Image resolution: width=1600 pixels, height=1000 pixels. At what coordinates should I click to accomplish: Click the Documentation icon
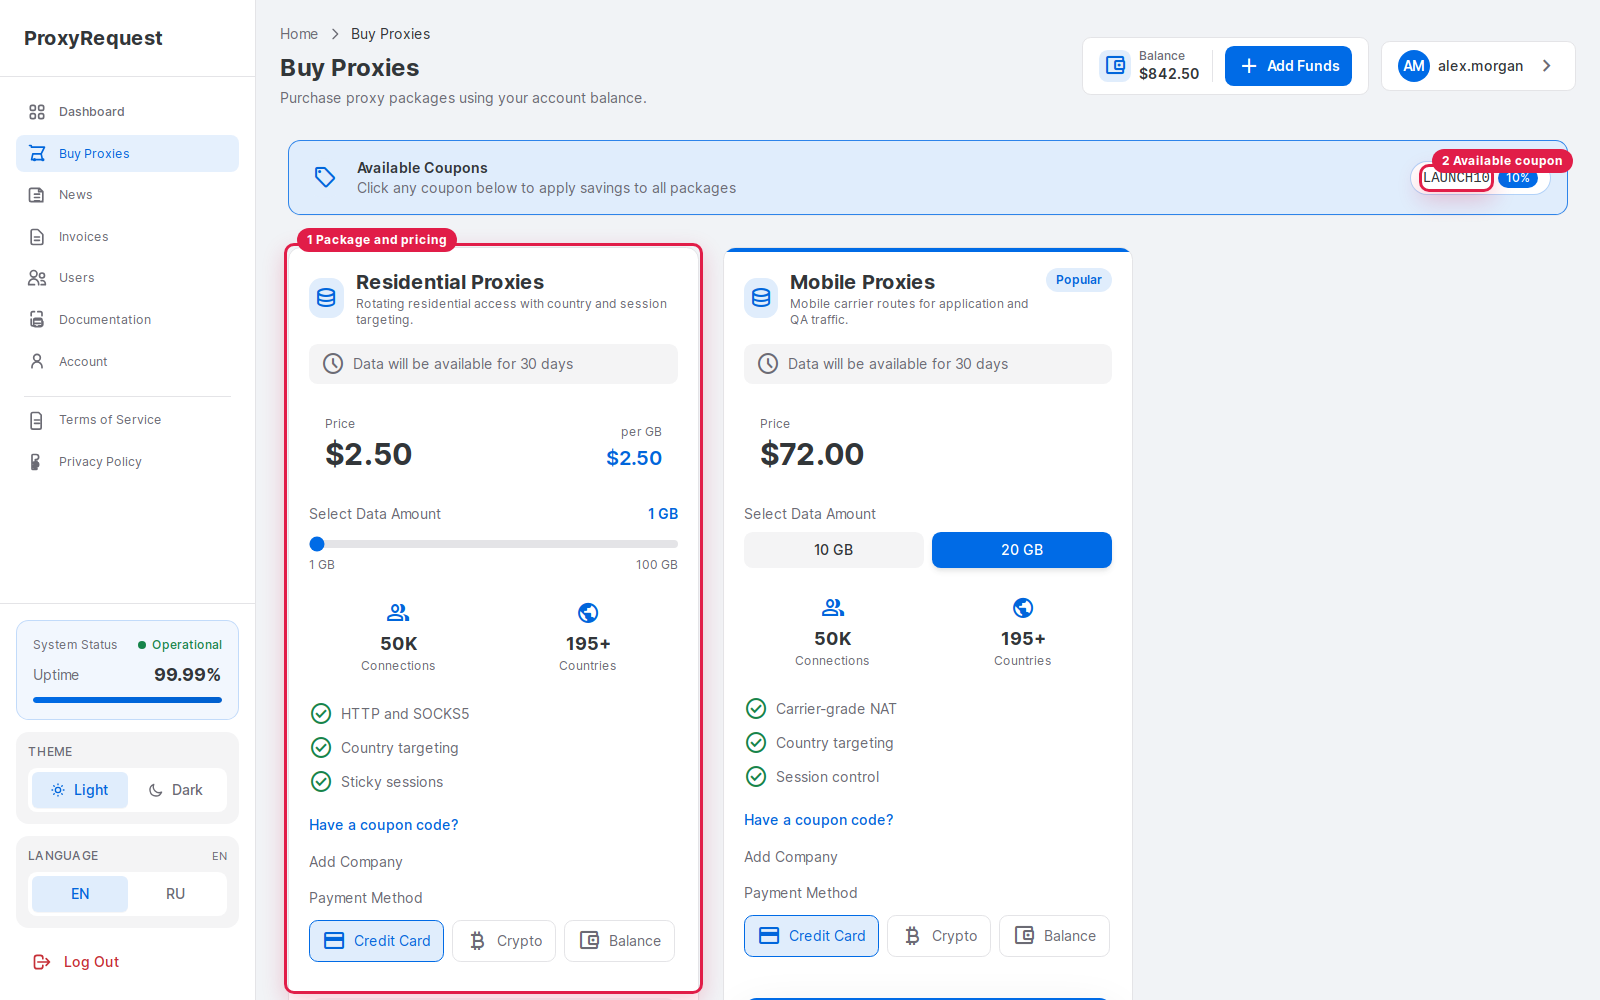(37, 320)
